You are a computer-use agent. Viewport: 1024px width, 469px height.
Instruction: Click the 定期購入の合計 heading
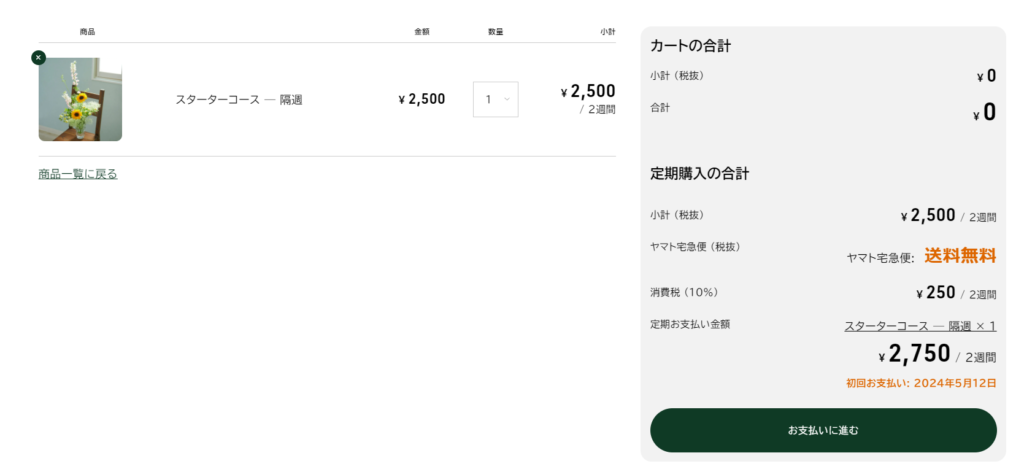click(699, 174)
